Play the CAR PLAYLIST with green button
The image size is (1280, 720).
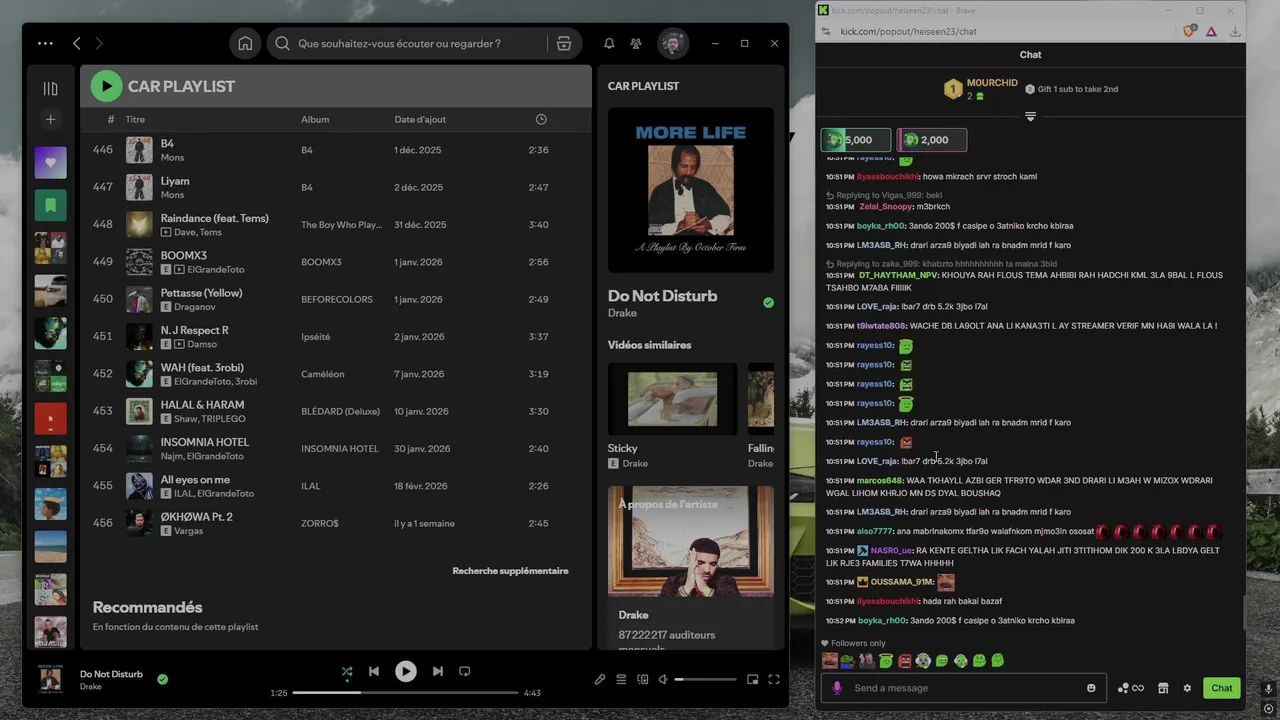107,86
